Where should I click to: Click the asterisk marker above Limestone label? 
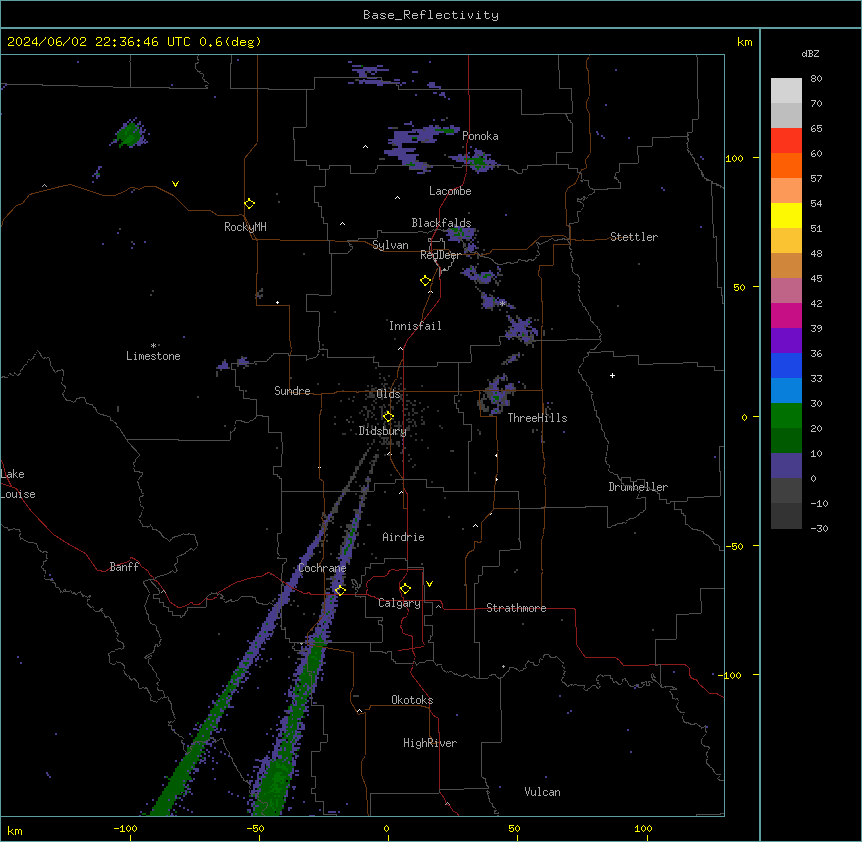(153, 346)
